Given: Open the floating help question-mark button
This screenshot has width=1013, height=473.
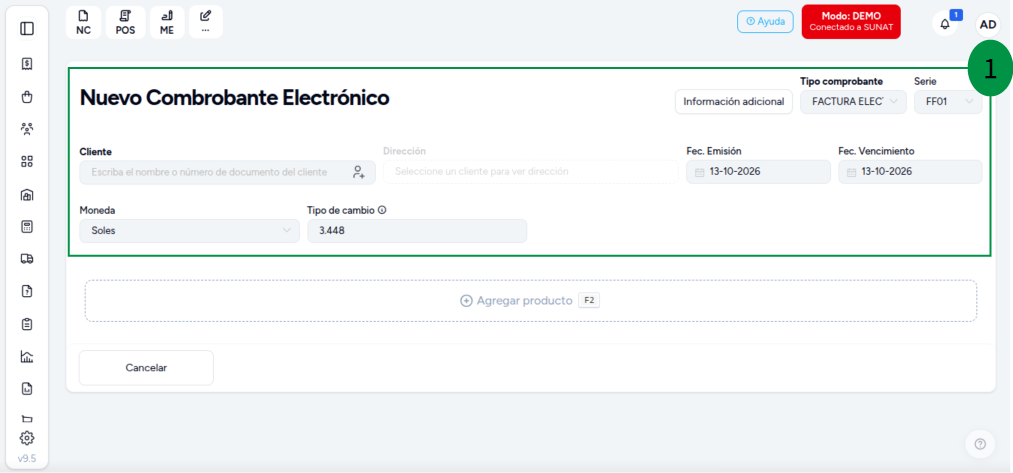Looking at the screenshot, I should [x=980, y=444].
